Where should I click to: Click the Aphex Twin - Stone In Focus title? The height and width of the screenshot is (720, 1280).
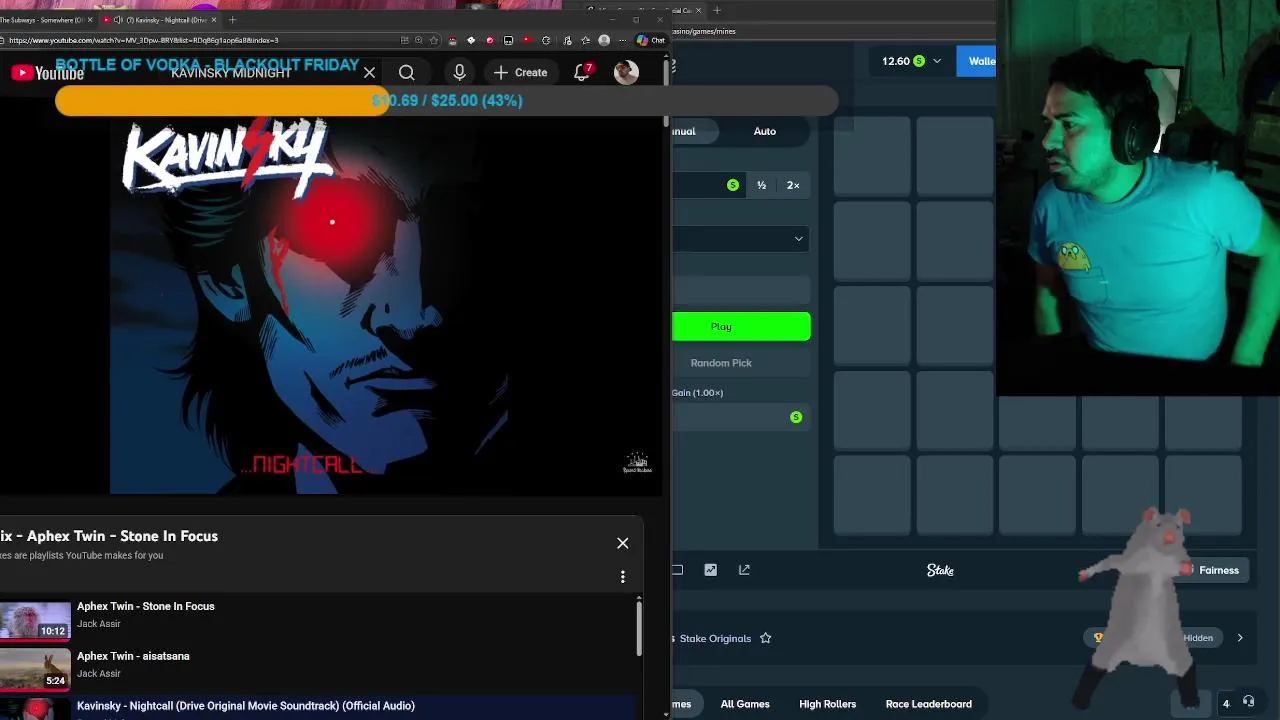(x=146, y=606)
